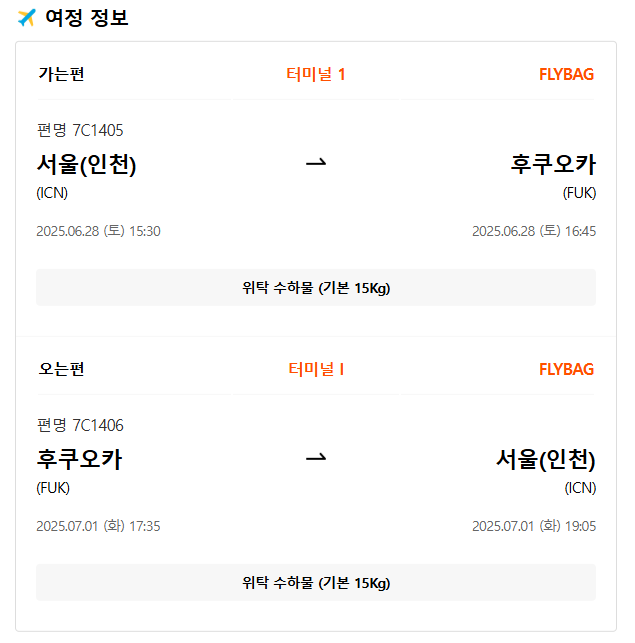Click the 여정 정보 page heading
This screenshot has width=635, height=643.
pos(87,18)
